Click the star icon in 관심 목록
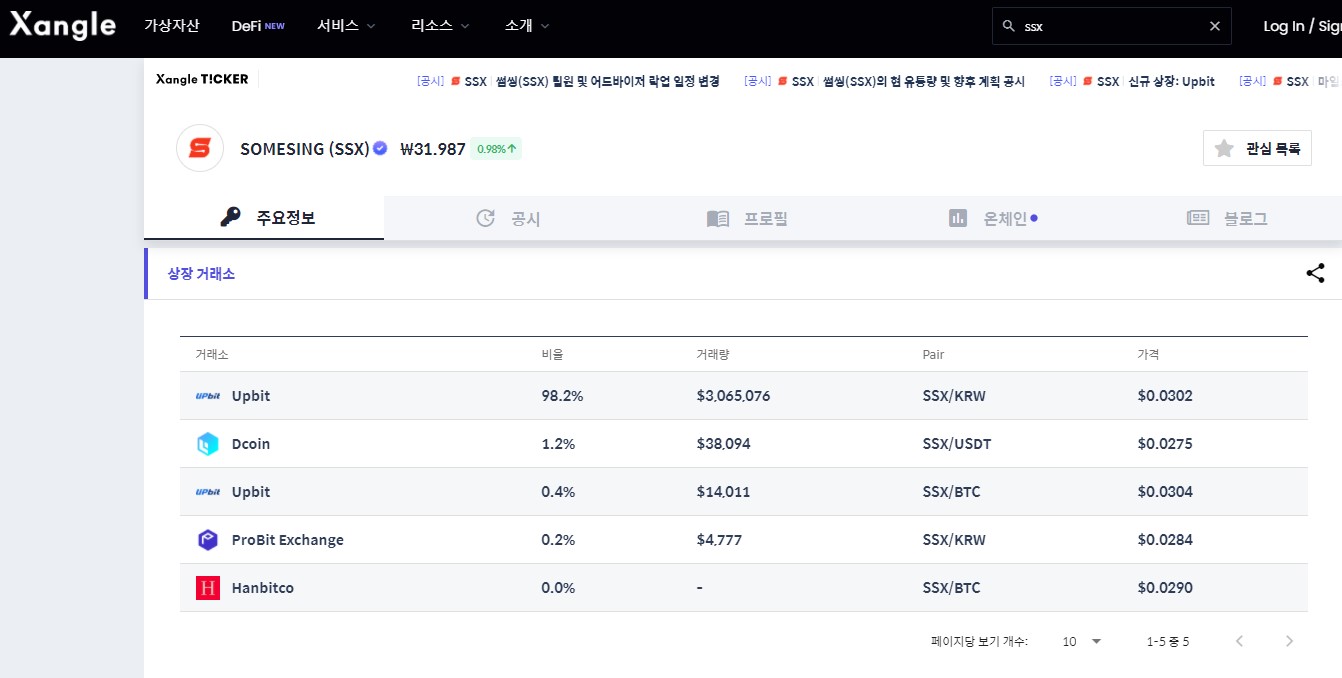Image resolution: width=1342 pixels, height=678 pixels. click(x=1224, y=149)
